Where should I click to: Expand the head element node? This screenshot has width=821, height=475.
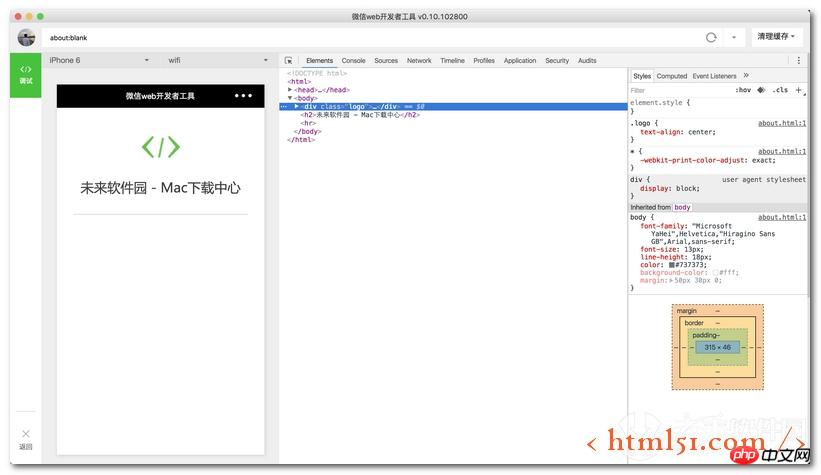pyautogui.click(x=290, y=90)
